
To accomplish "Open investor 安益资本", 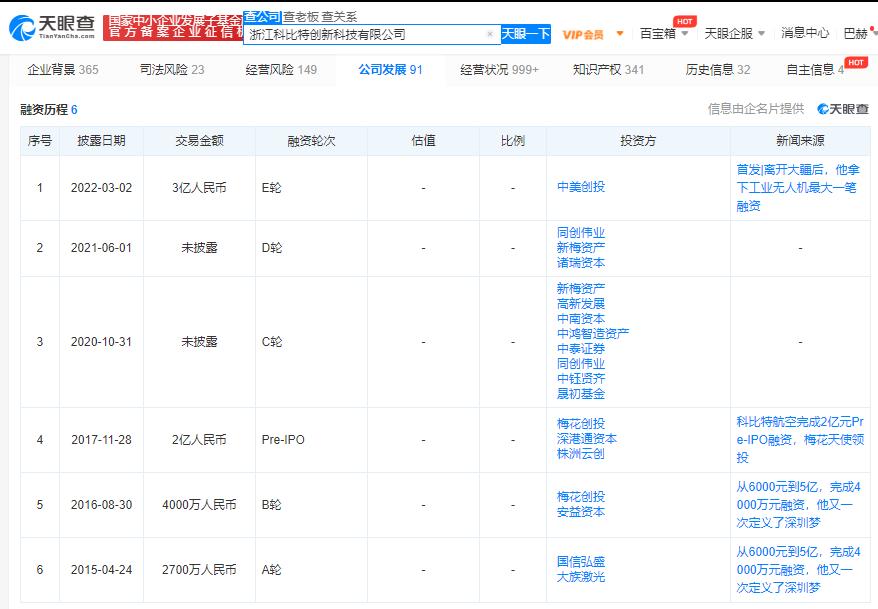I will (x=581, y=512).
